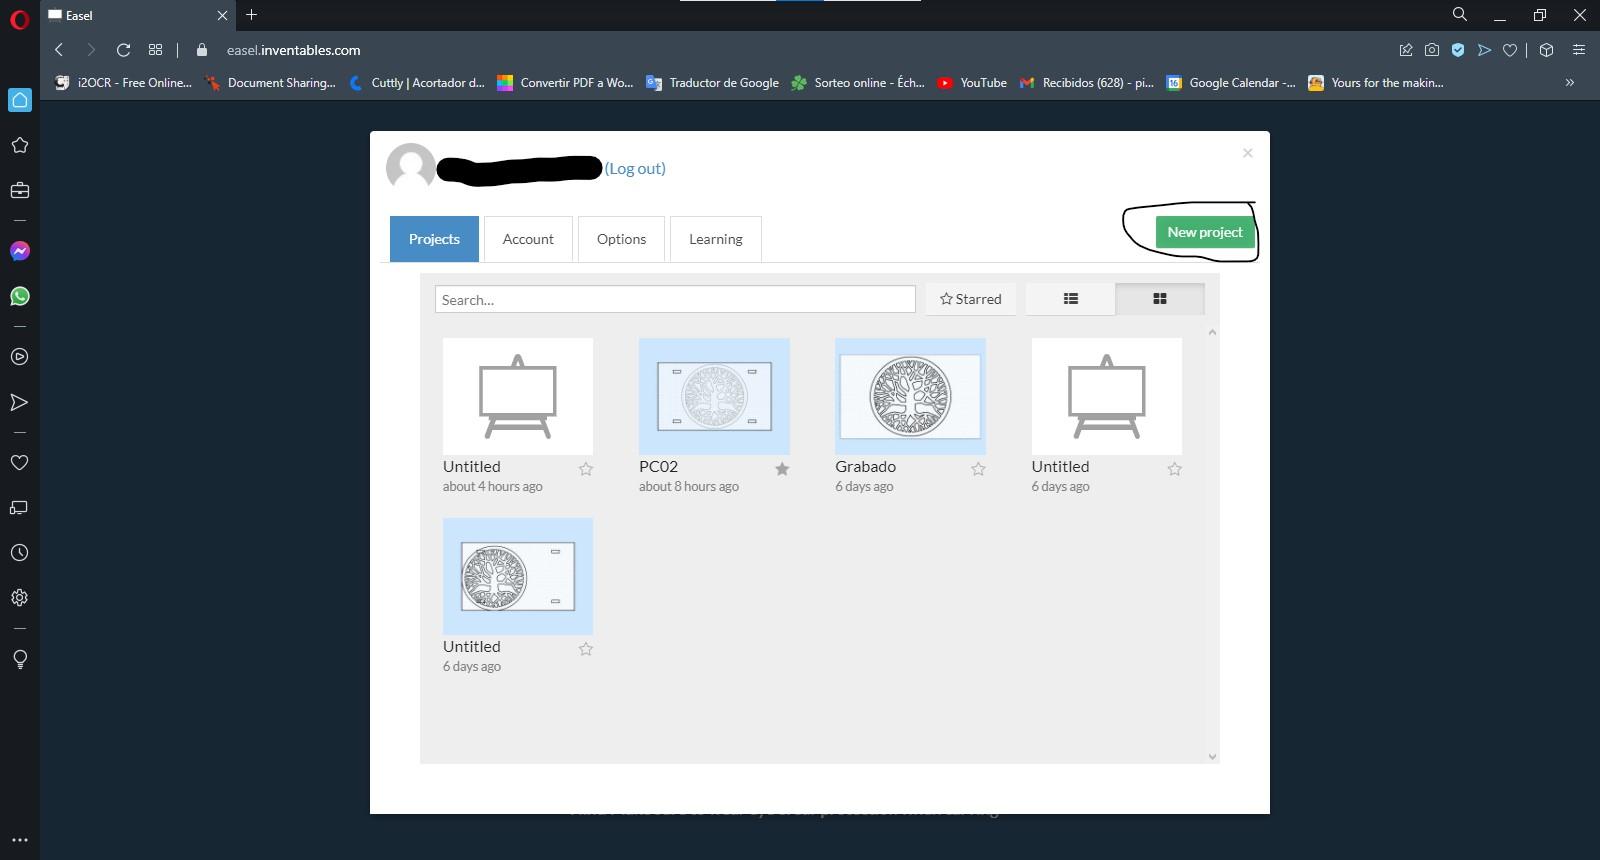1600x860 pixels.
Task: Open the Easy setup menu icon
Action: (1579, 50)
